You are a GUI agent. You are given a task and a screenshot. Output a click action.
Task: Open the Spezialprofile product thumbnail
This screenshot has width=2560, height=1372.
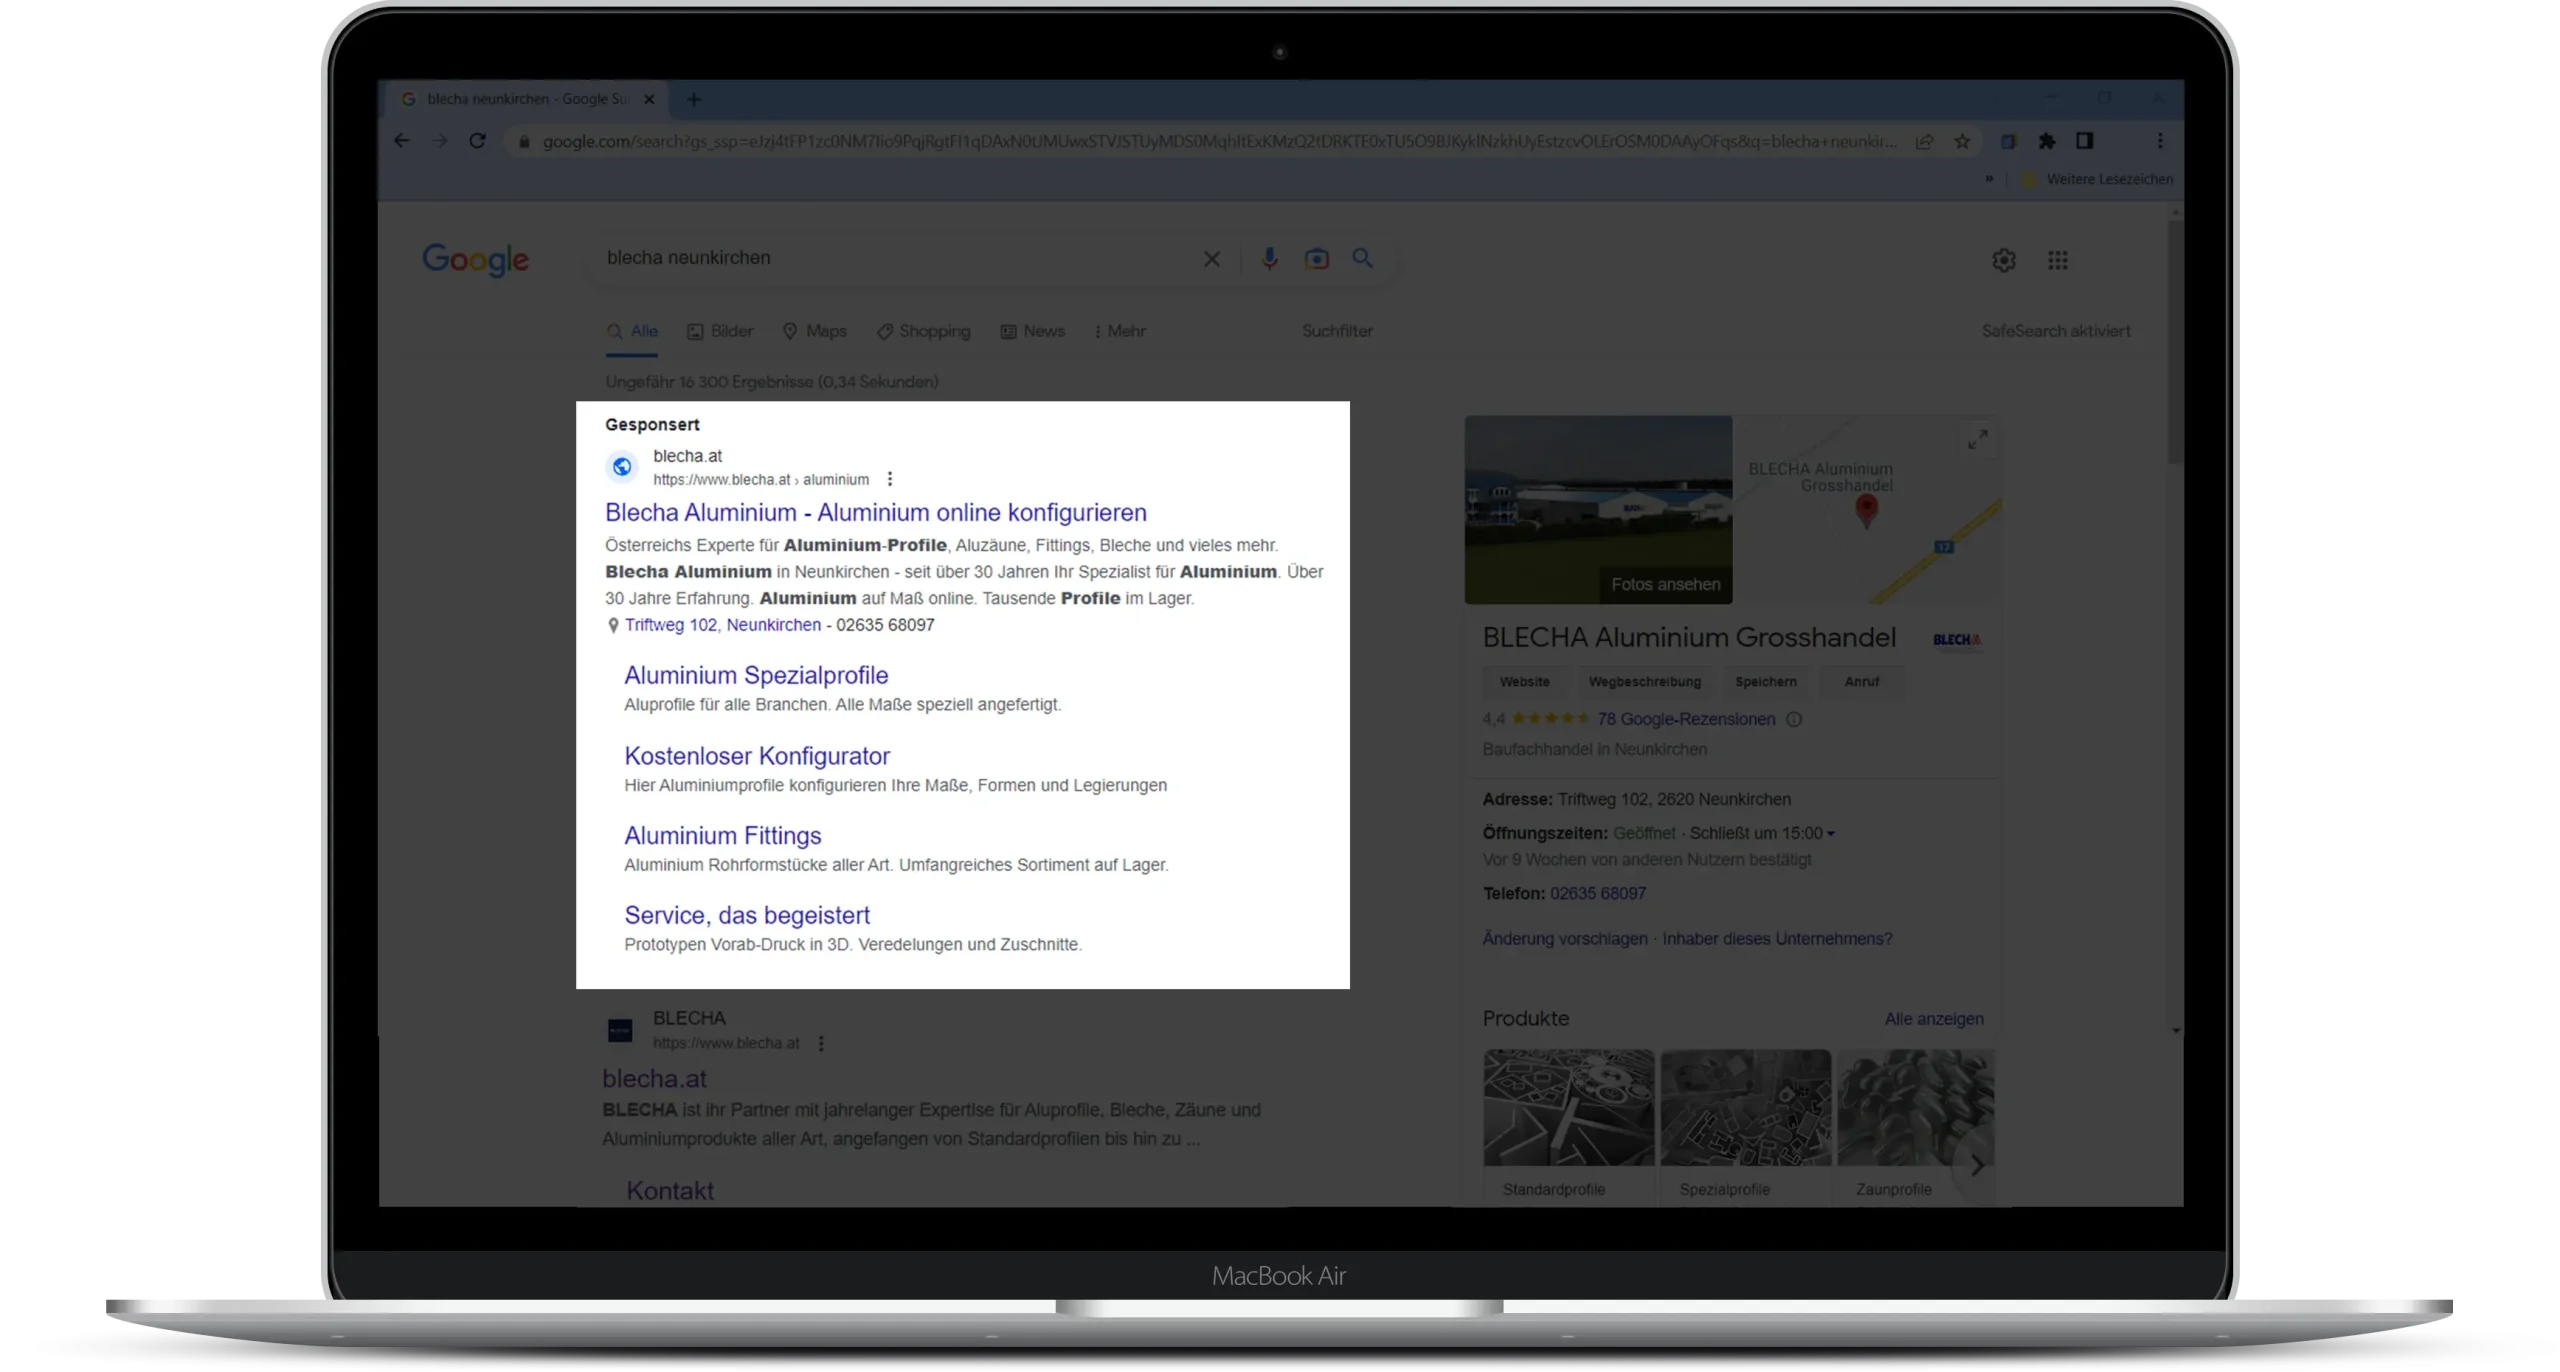[1745, 1108]
